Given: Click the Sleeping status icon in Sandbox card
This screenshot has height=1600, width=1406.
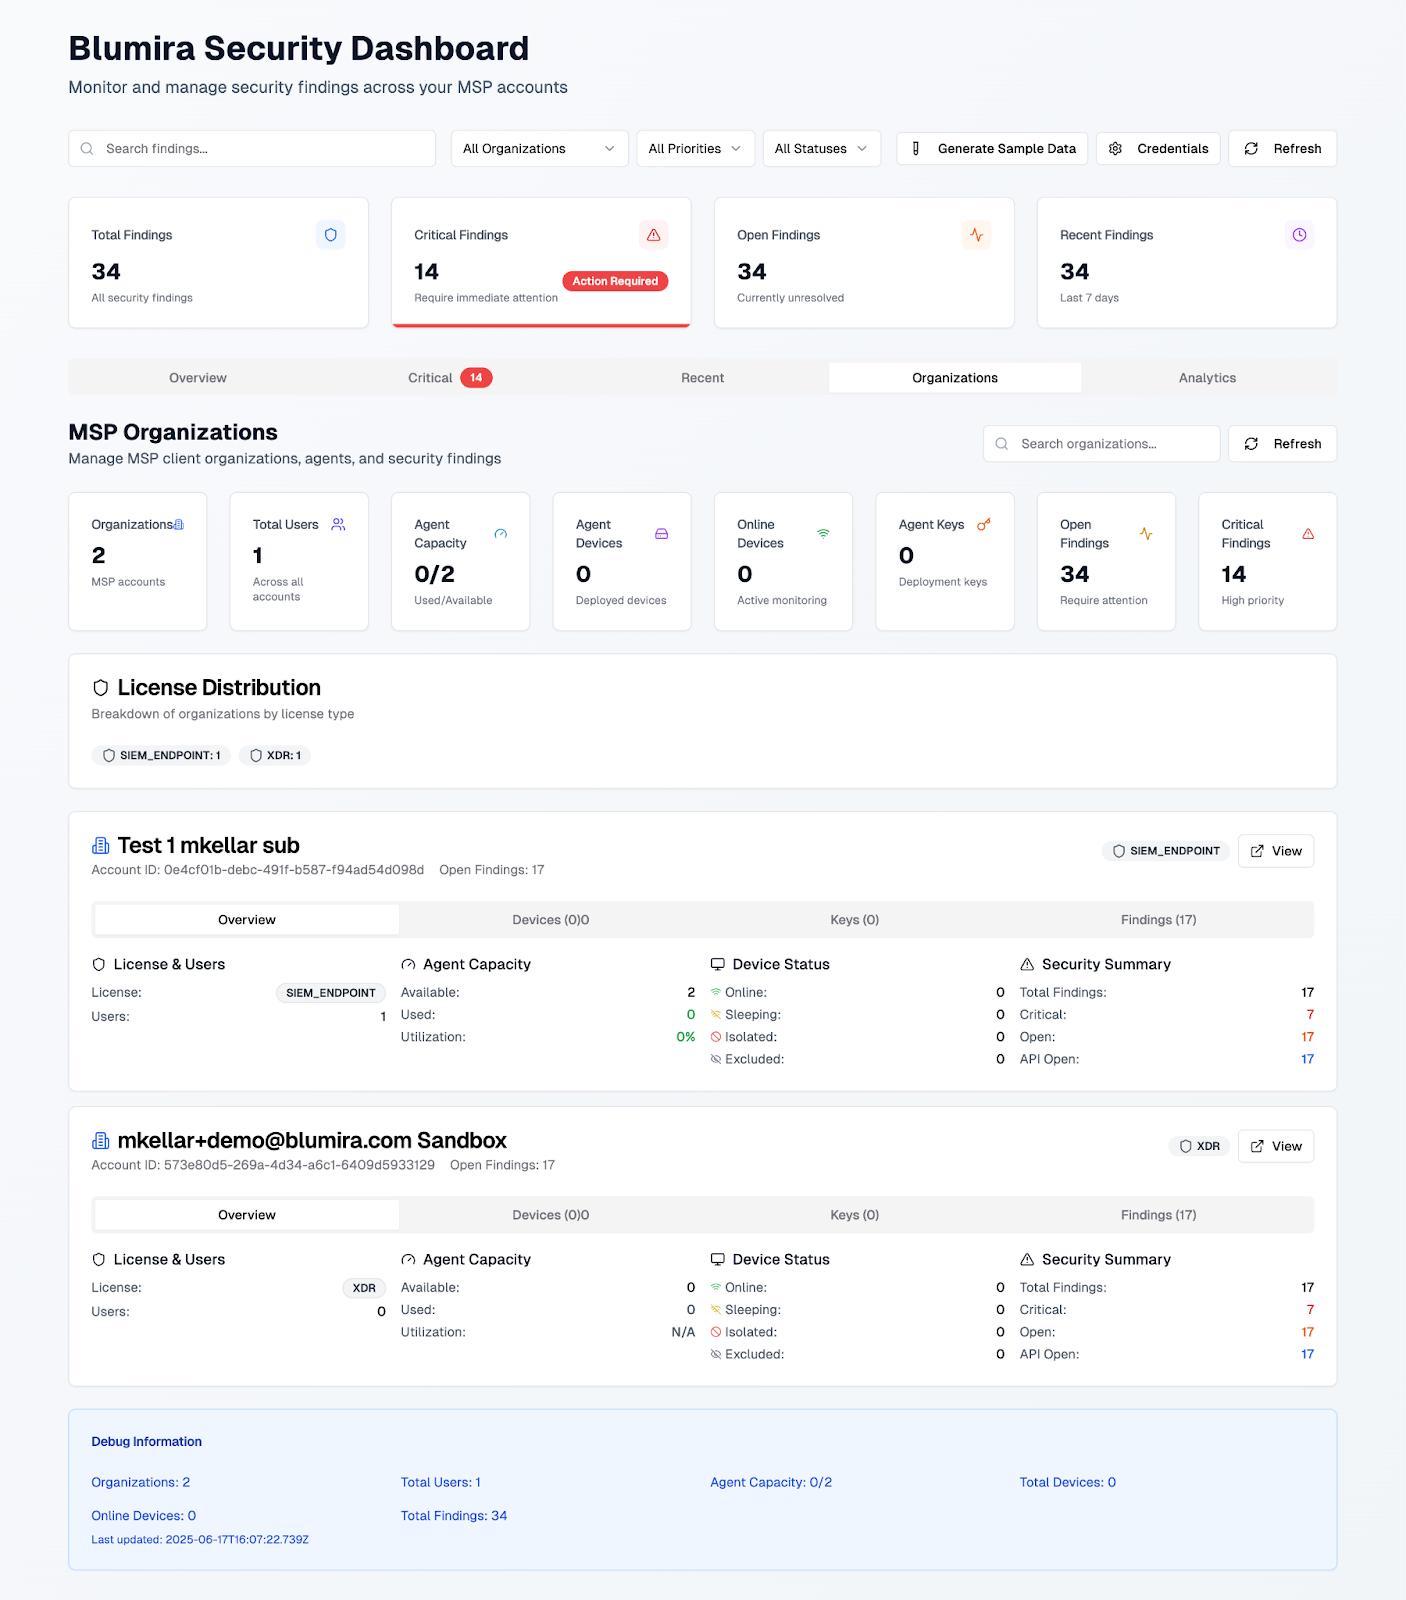Looking at the screenshot, I should (x=716, y=1310).
